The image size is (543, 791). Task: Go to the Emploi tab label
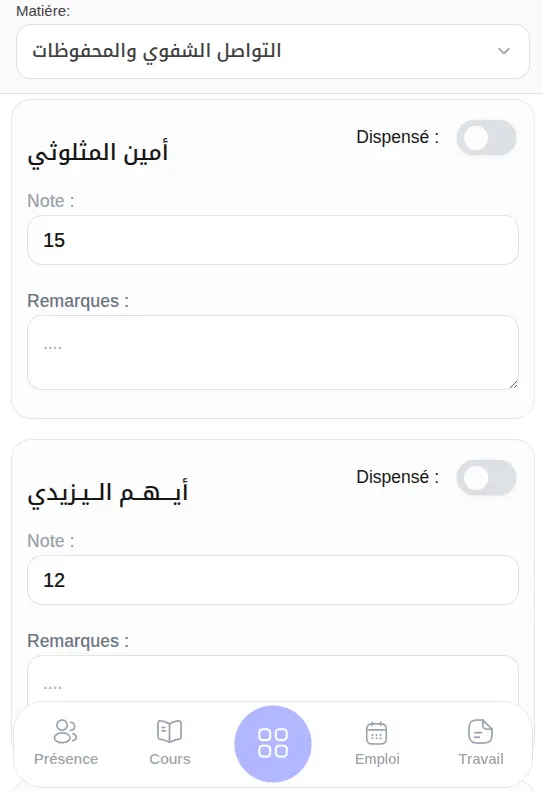pyautogui.click(x=377, y=759)
